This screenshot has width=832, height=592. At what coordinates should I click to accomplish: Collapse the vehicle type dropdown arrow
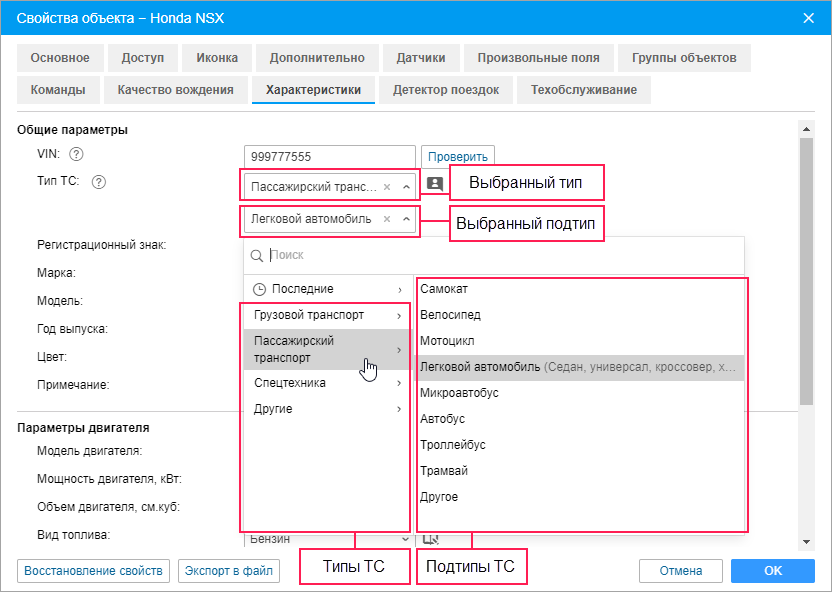406,187
